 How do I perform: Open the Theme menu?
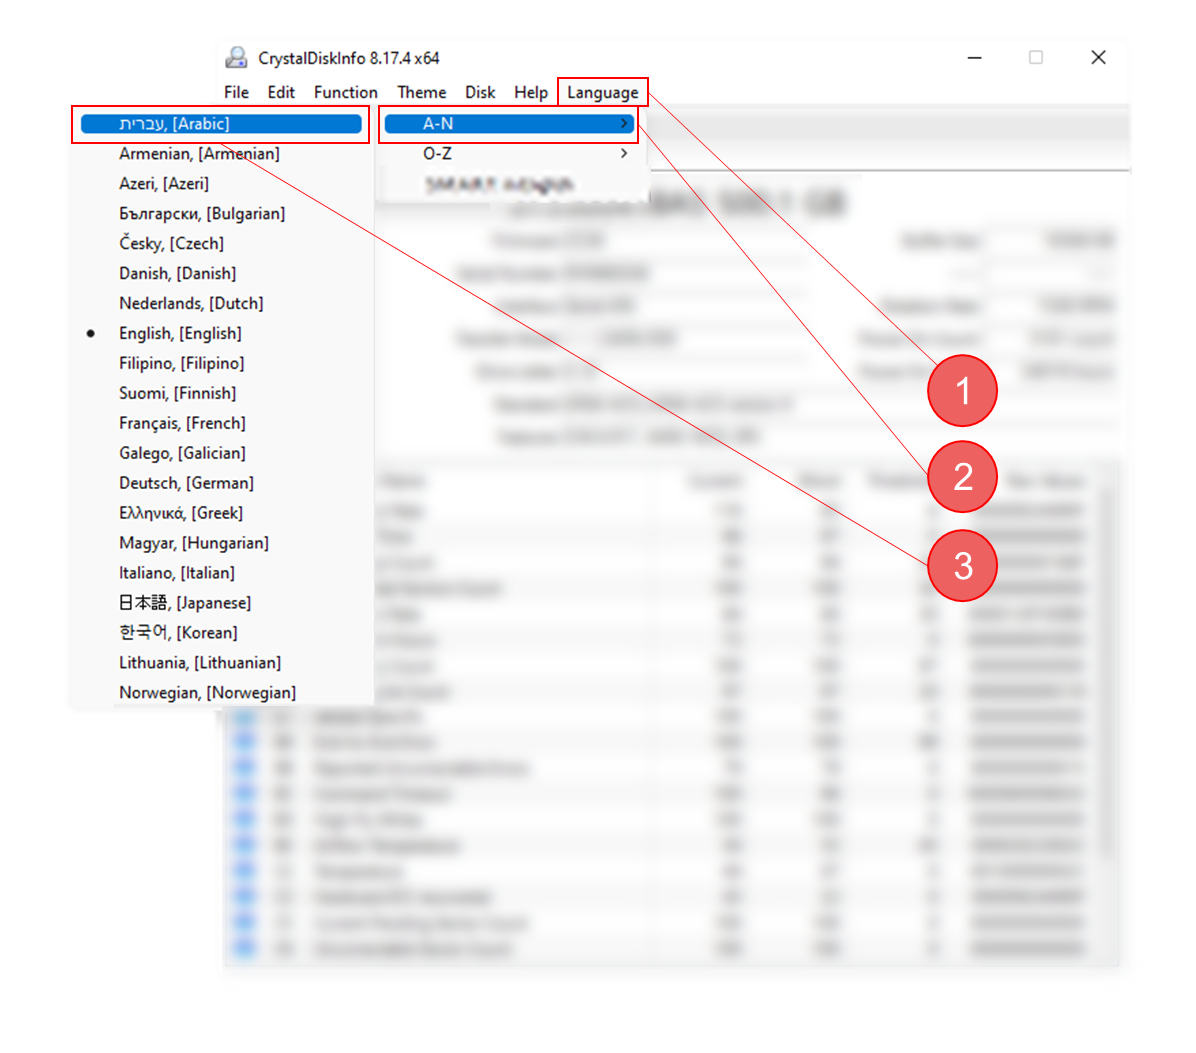[x=422, y=92]
